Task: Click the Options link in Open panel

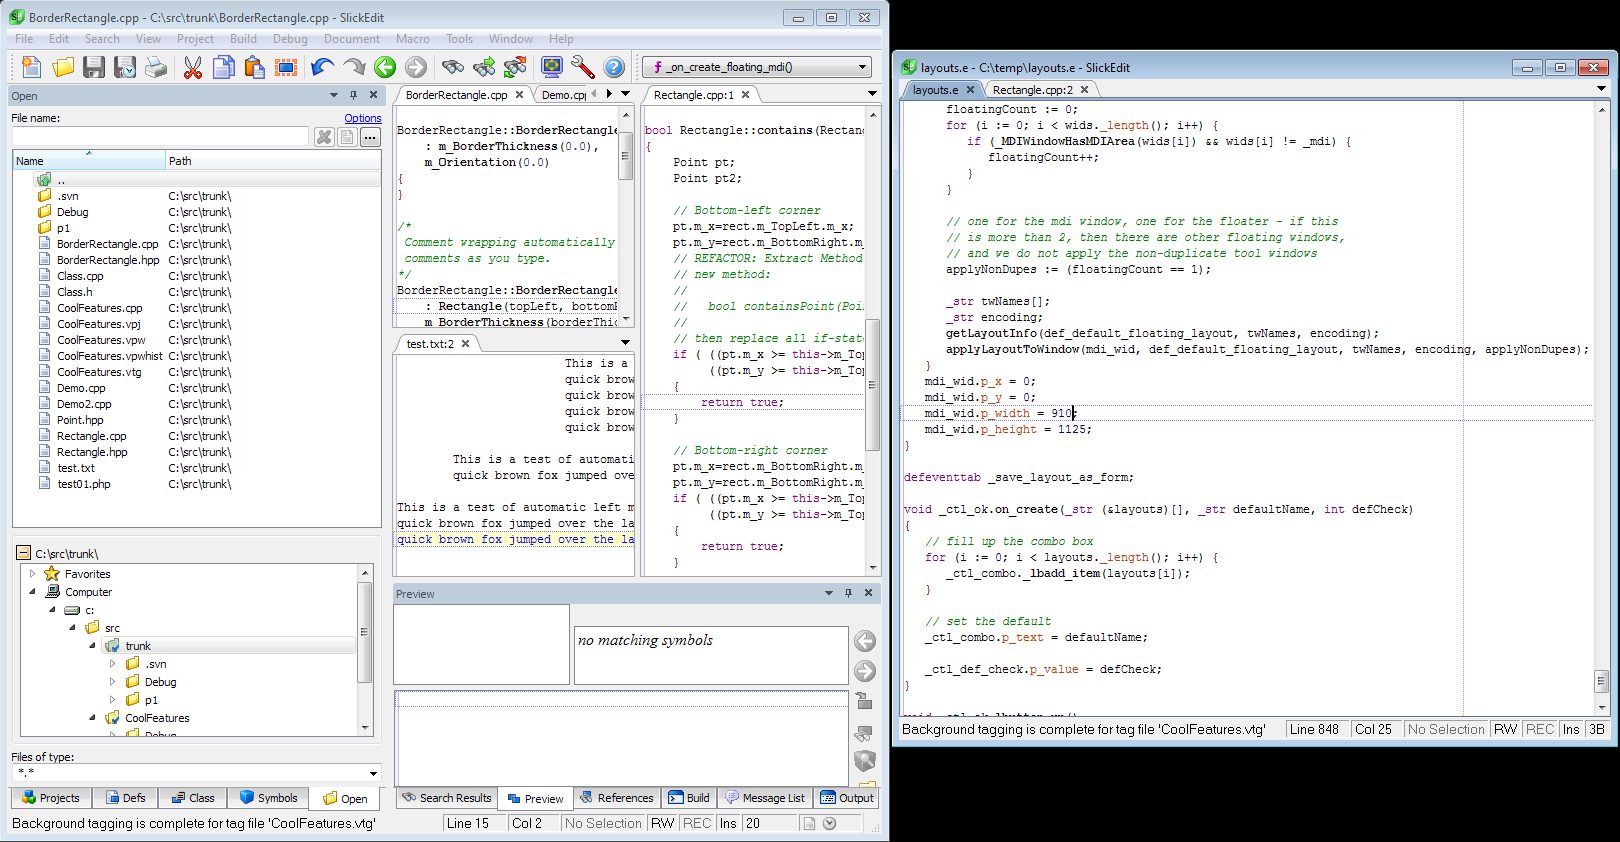Action: point(362,118)
